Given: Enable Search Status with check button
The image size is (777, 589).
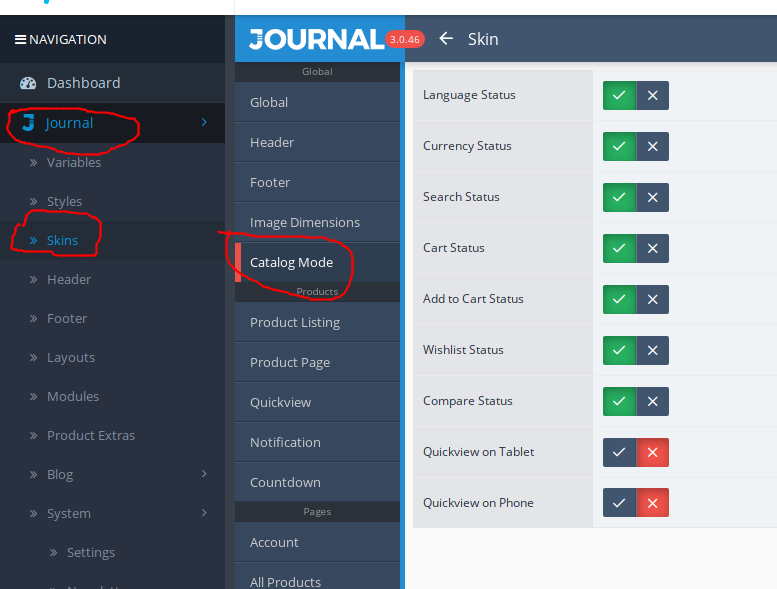Looking at the screenshot, I should click(619, 197).
